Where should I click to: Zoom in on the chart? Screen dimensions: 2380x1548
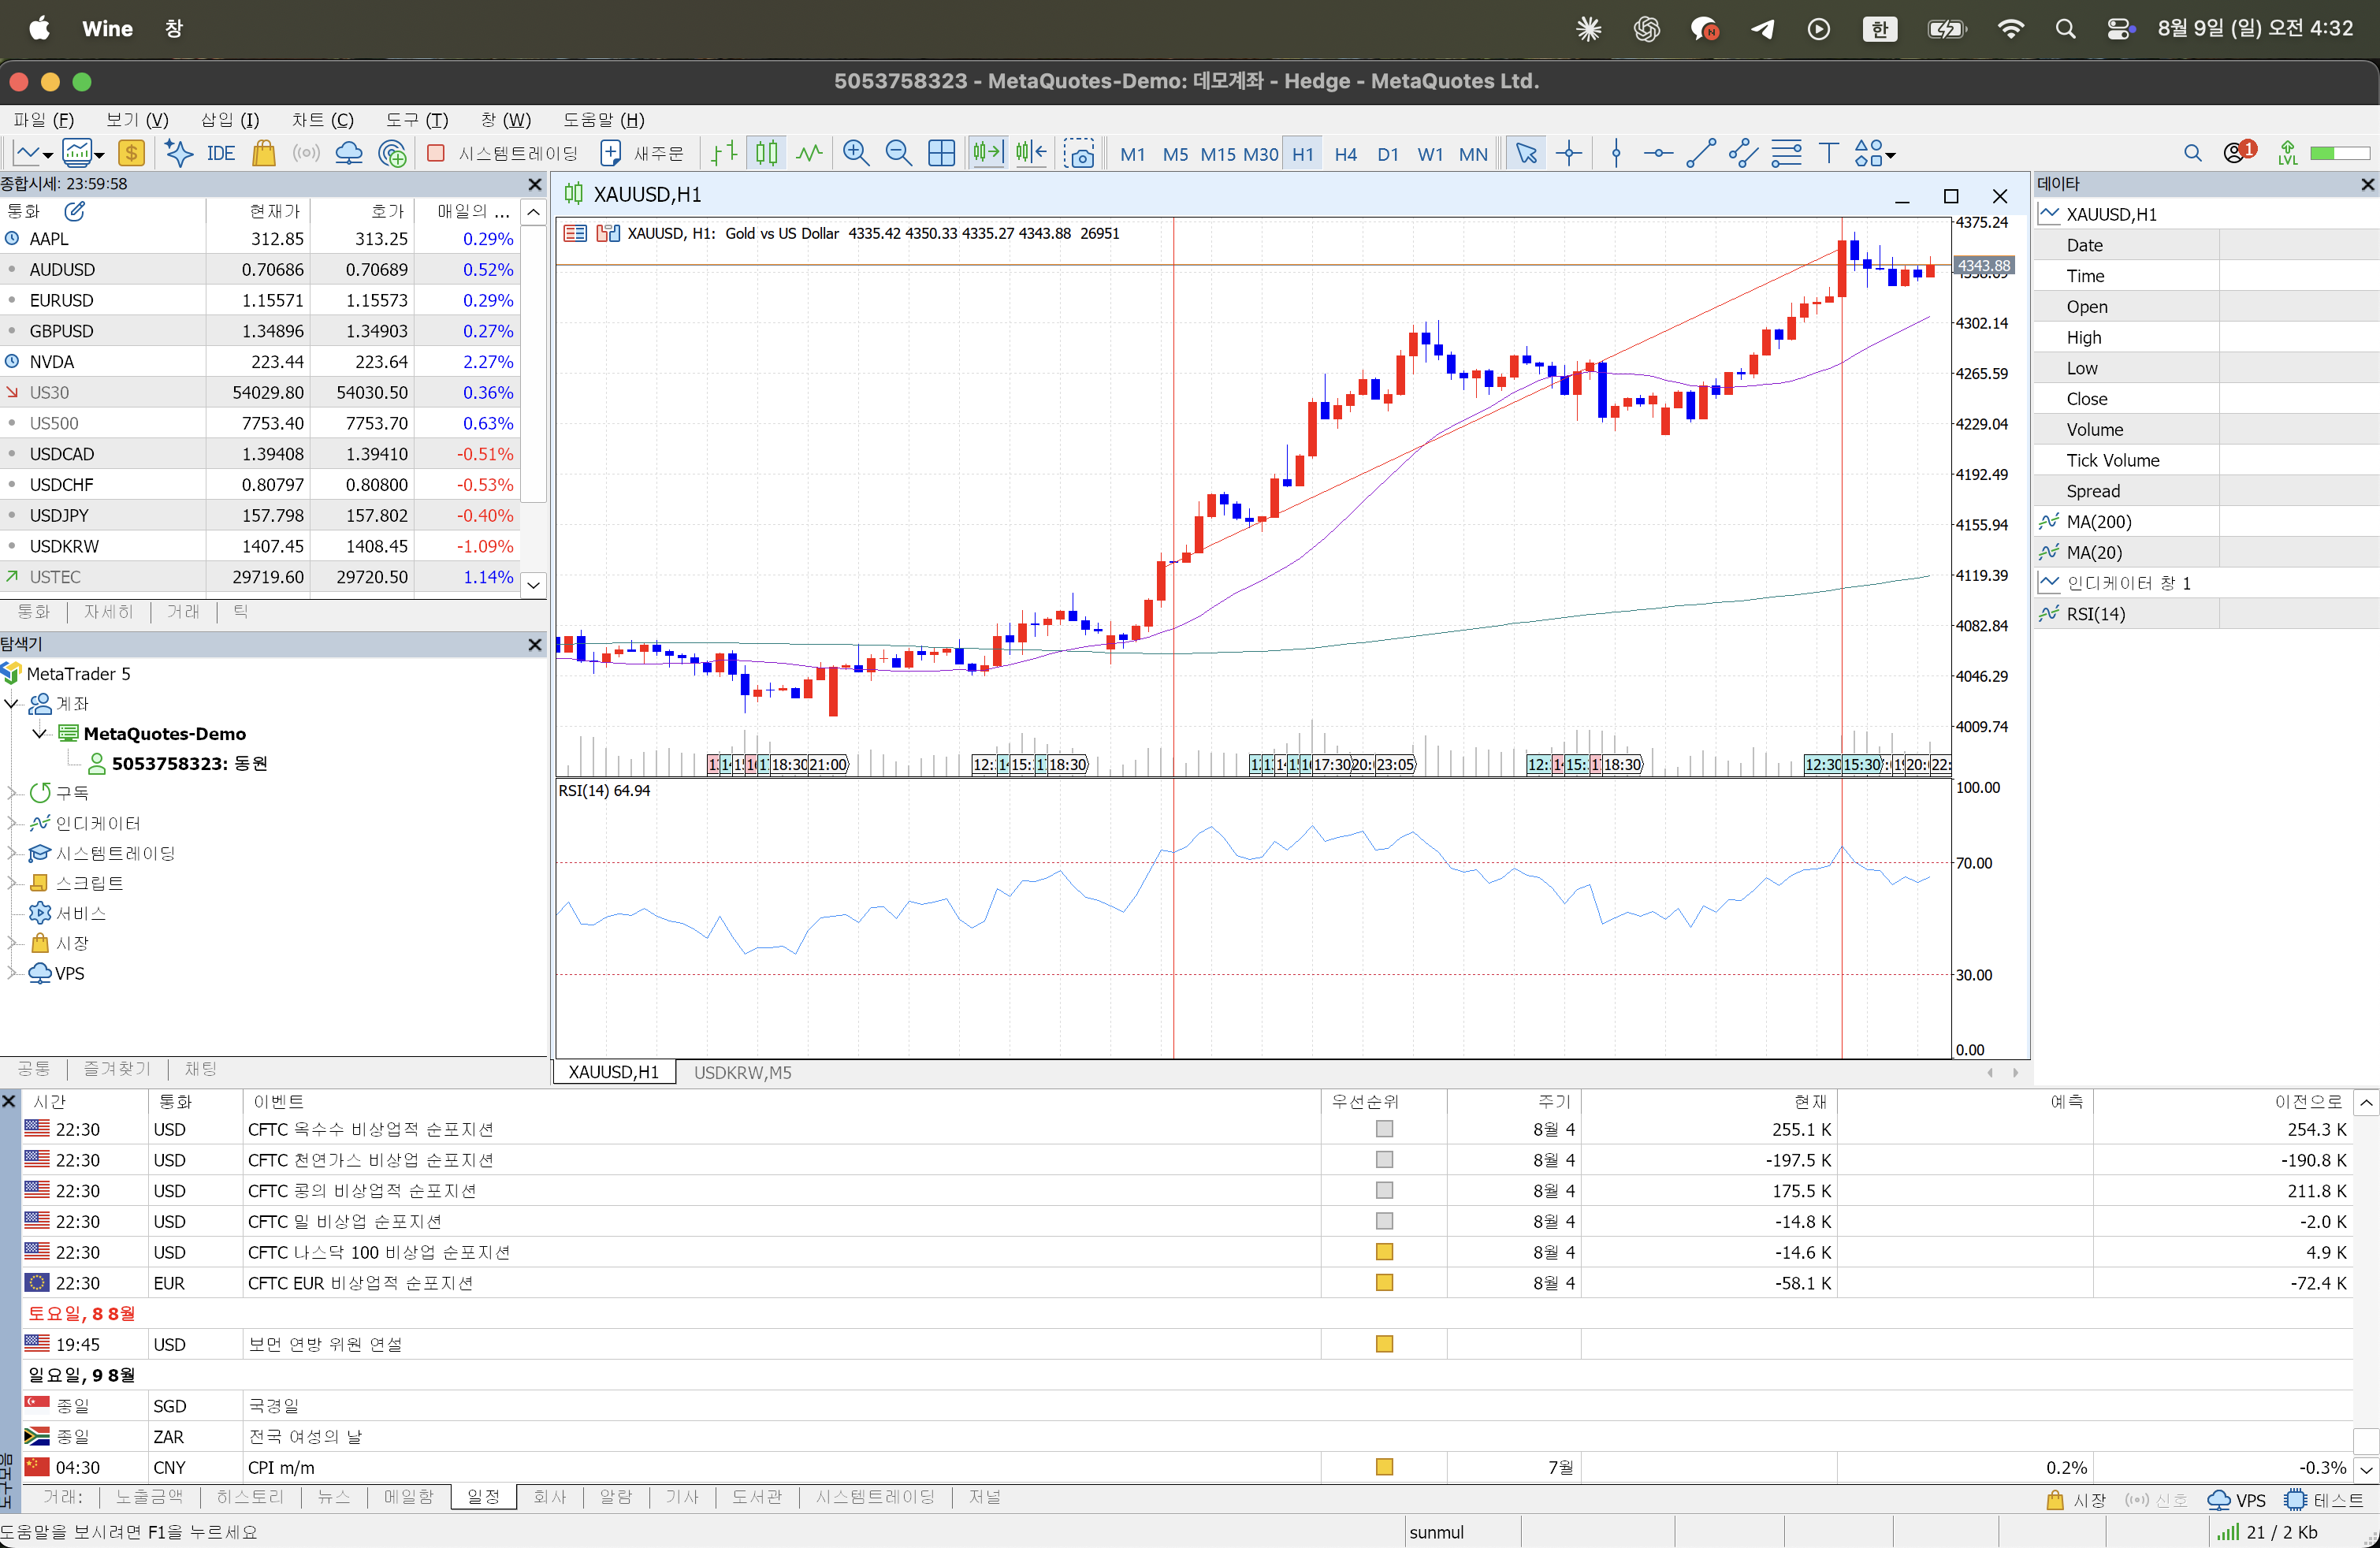pos(856,153)
